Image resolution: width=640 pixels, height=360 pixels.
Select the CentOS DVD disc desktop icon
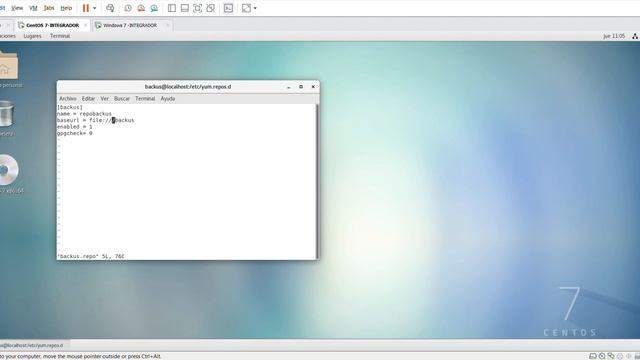pyautogui.click(x=8, y=169)
